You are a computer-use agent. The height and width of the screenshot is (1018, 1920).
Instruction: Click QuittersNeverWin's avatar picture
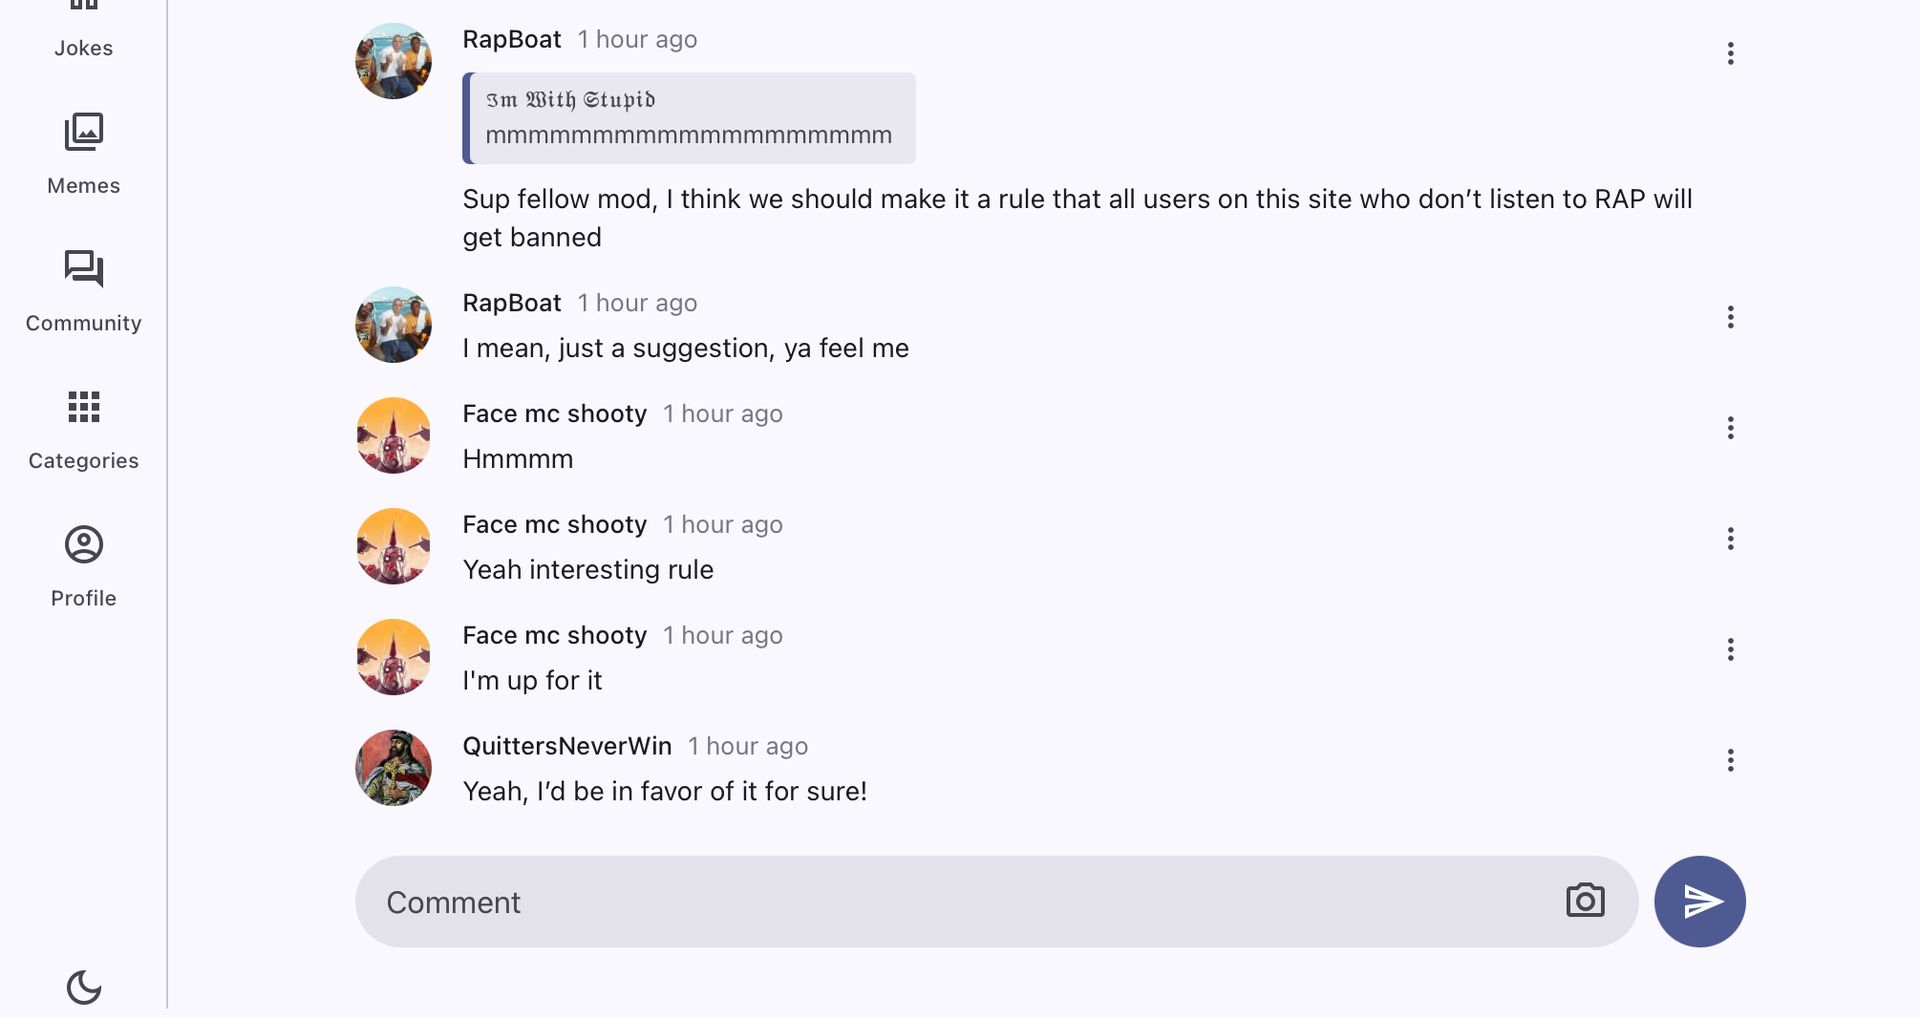pyautogui.click(x=394, y=768)
